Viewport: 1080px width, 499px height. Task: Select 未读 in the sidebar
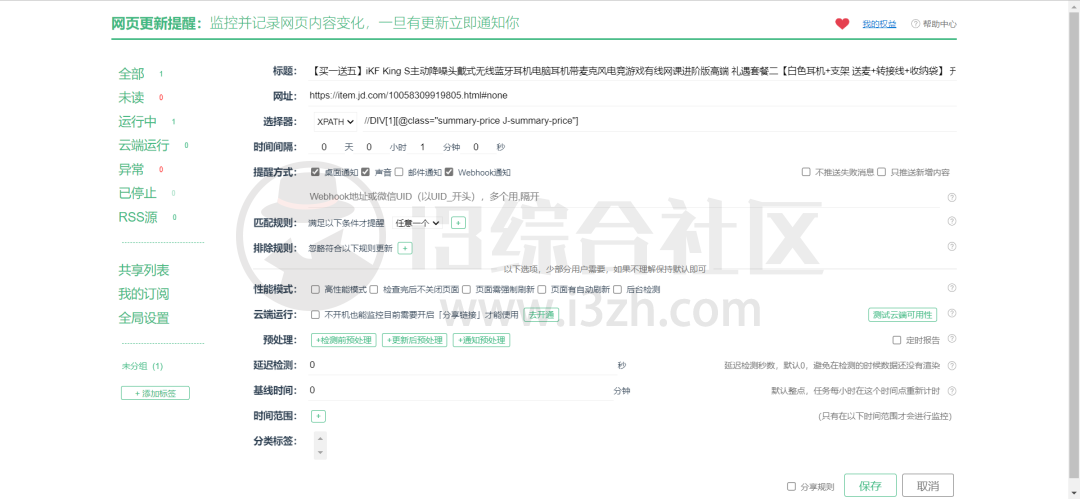pos(132,98)
